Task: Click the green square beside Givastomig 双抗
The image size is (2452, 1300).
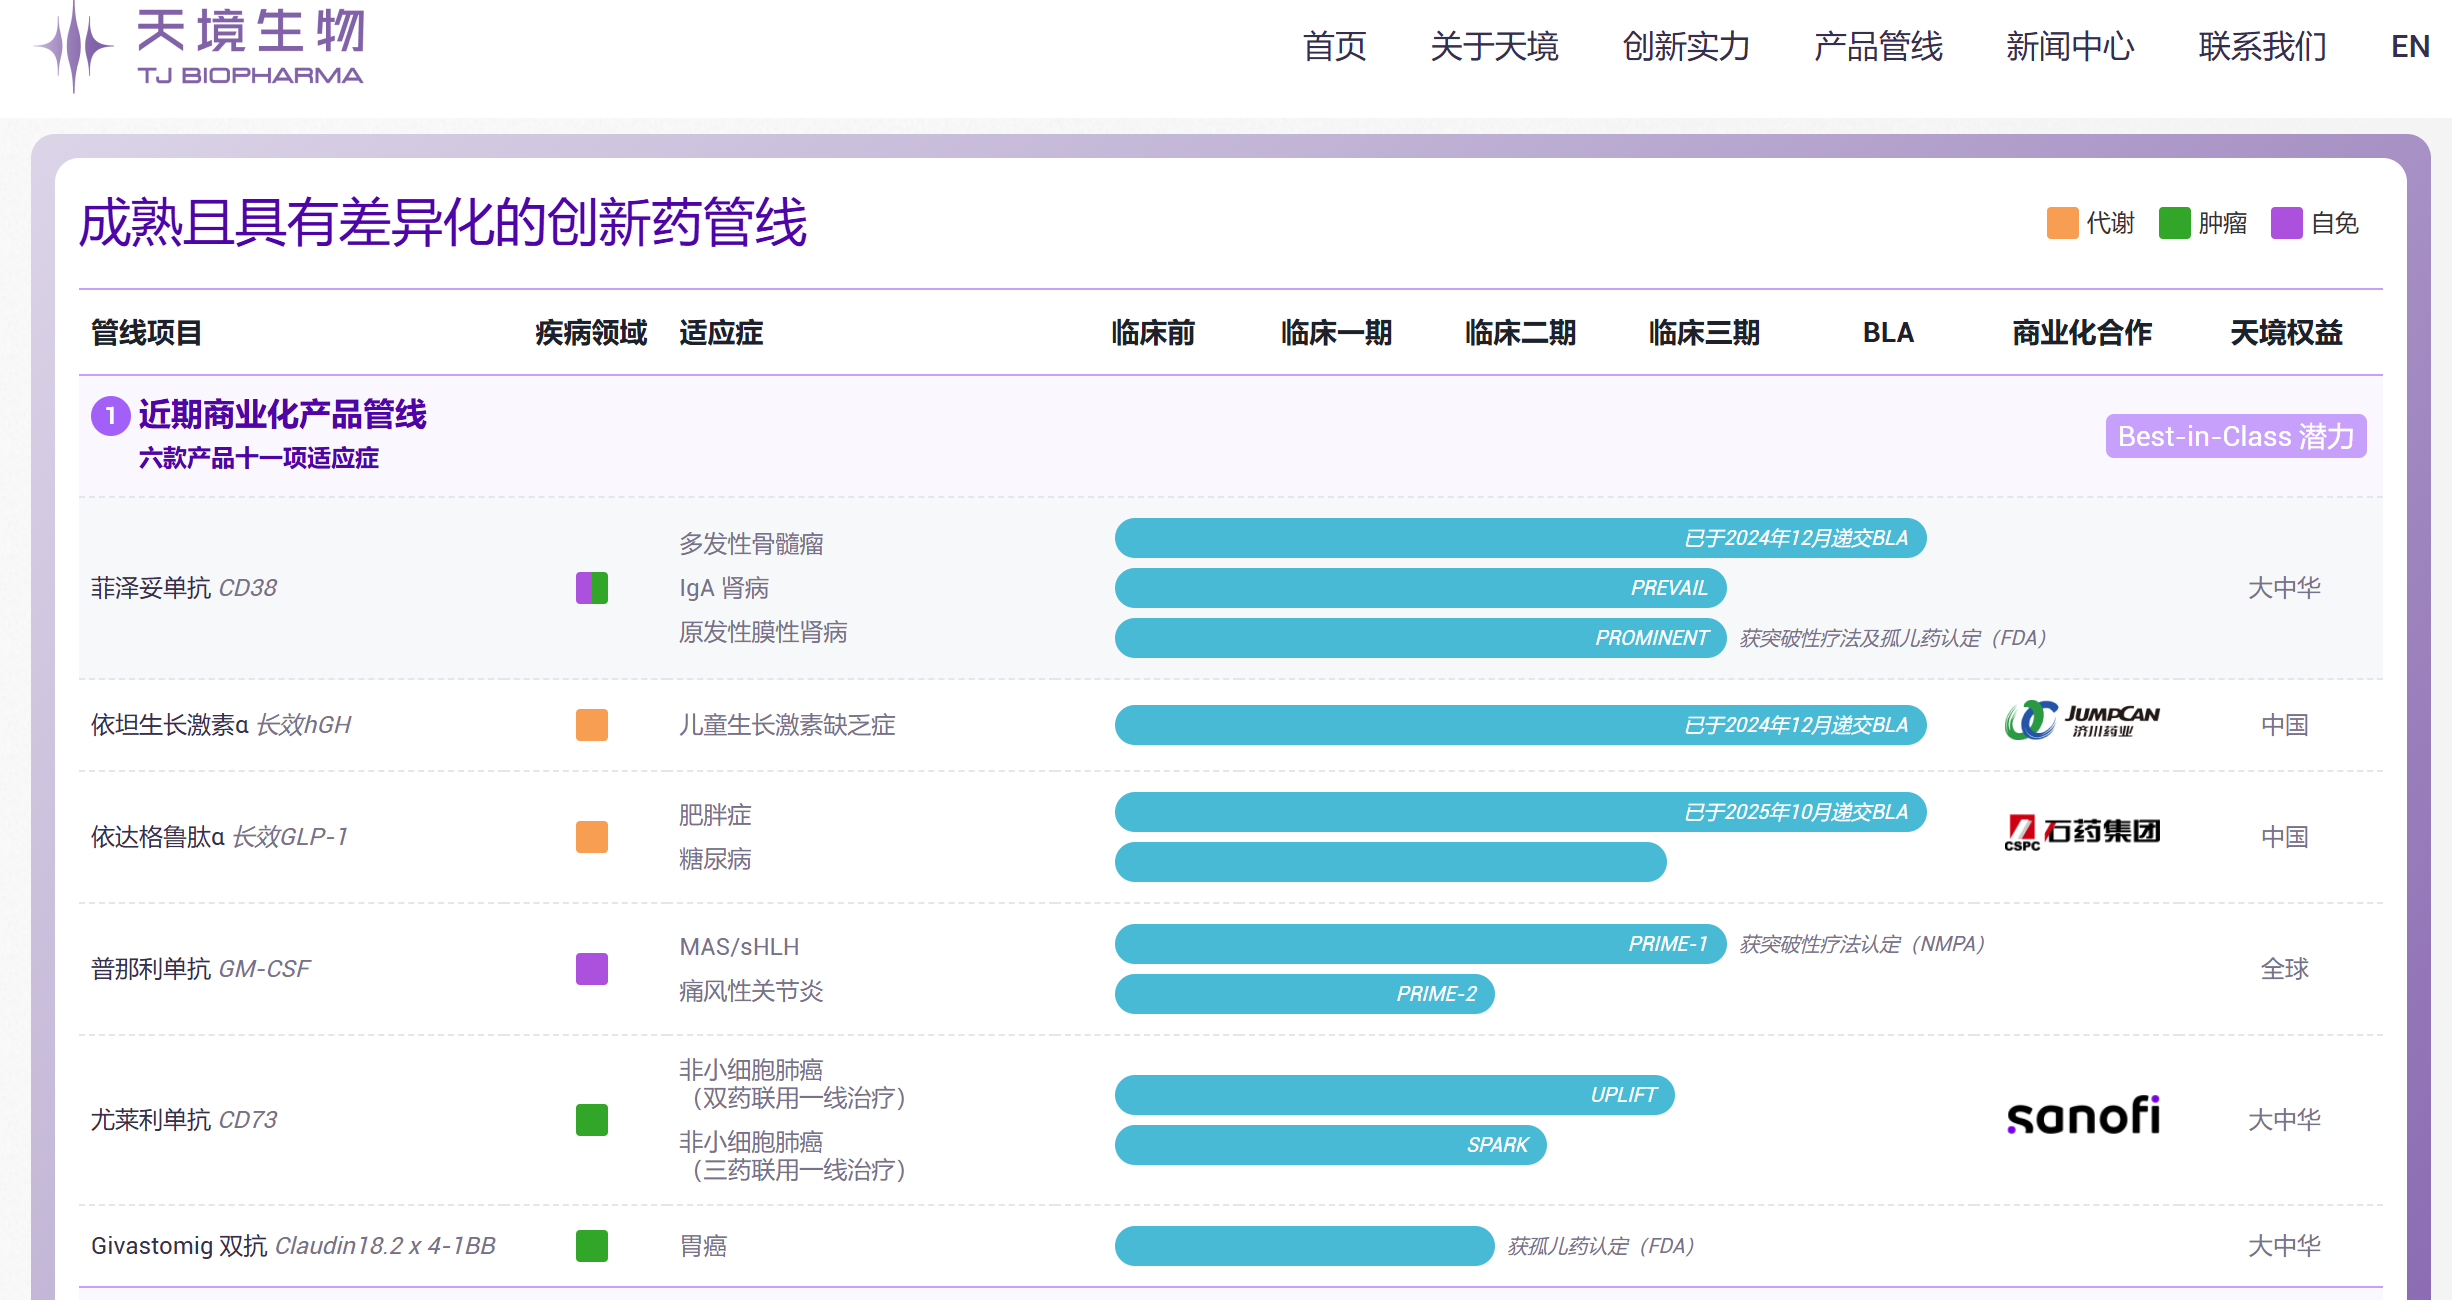Action: [592, 1246]
